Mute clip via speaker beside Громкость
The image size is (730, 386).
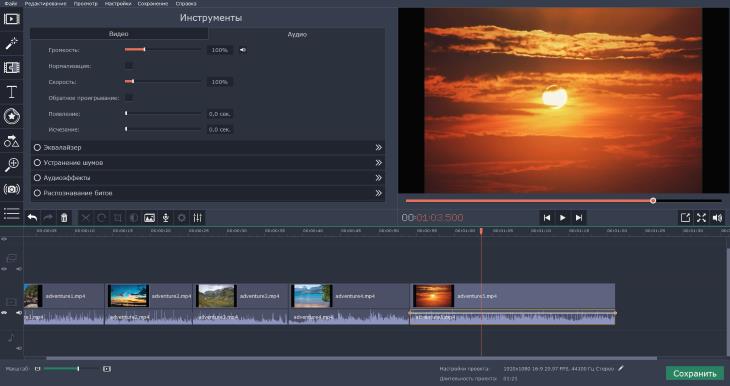[x=243, y=50]
